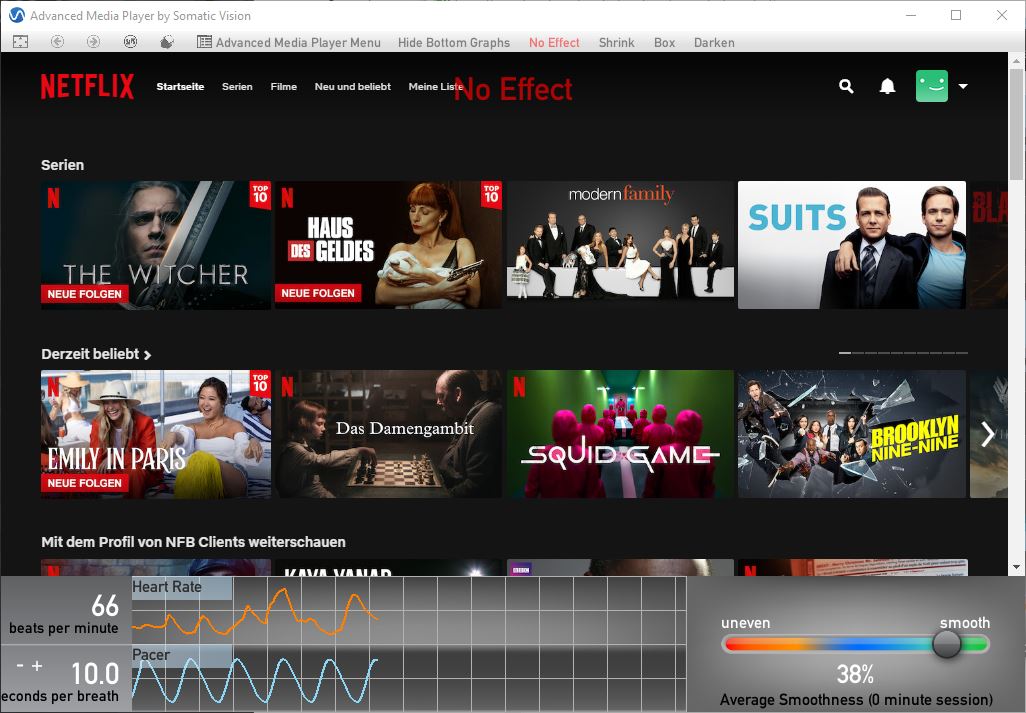Expand the Derzeit beliebt row heading
The width and height of the screenshot is (1026, 713).
coord(96,354)
